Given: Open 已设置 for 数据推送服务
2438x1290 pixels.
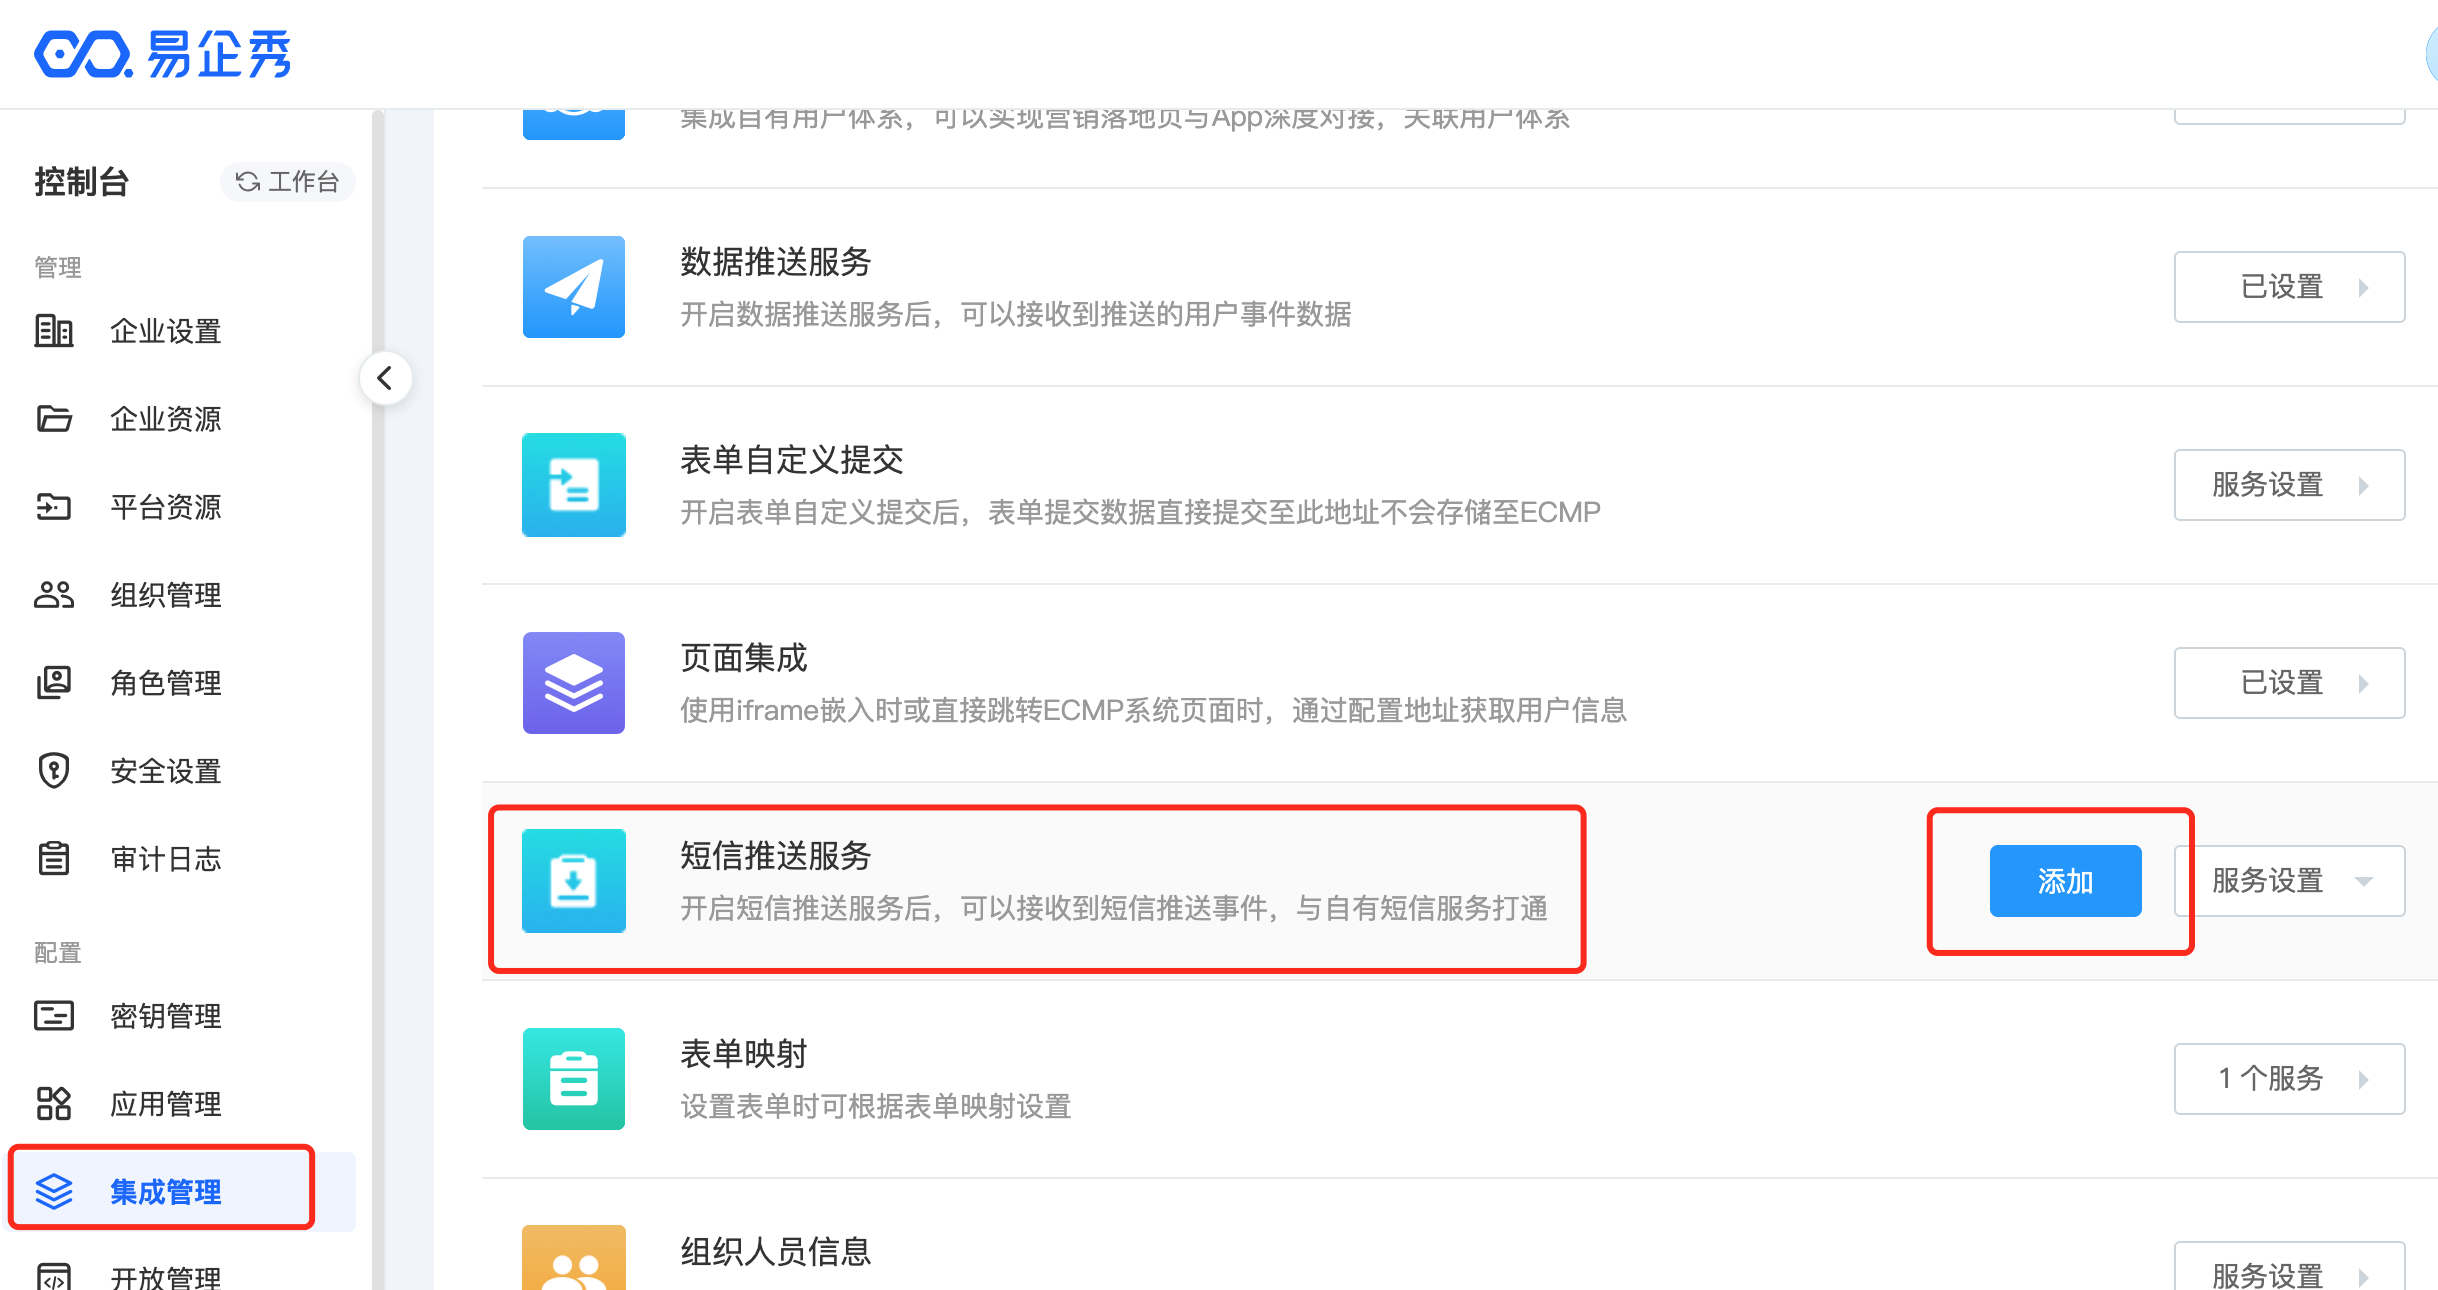Looking at the screenshot, I should point(2289,287).
